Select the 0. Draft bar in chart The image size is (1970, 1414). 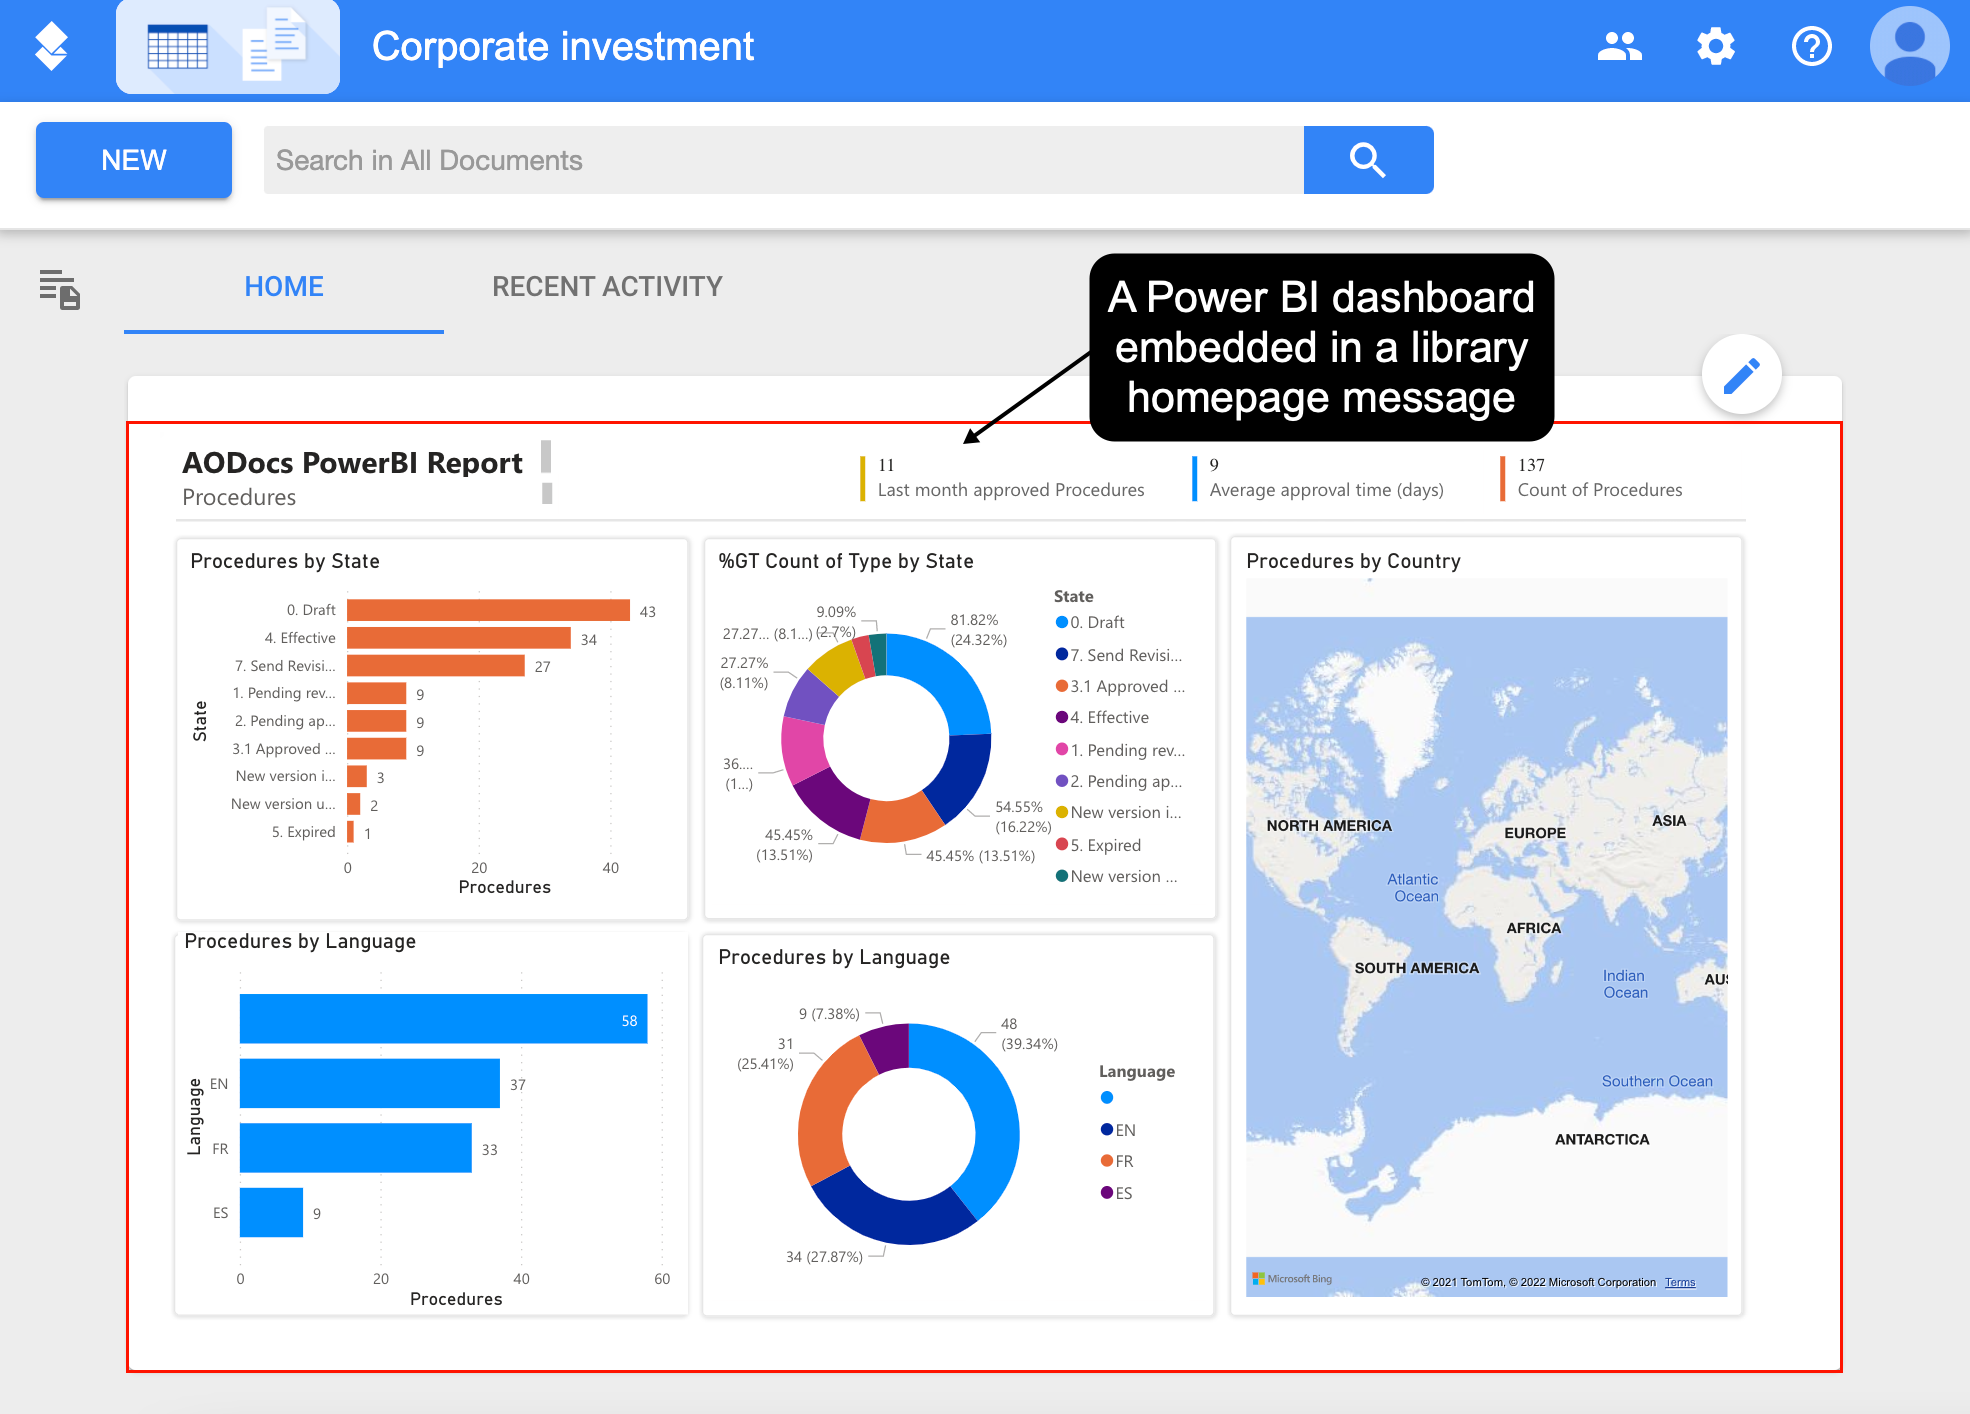pos(488,610)
